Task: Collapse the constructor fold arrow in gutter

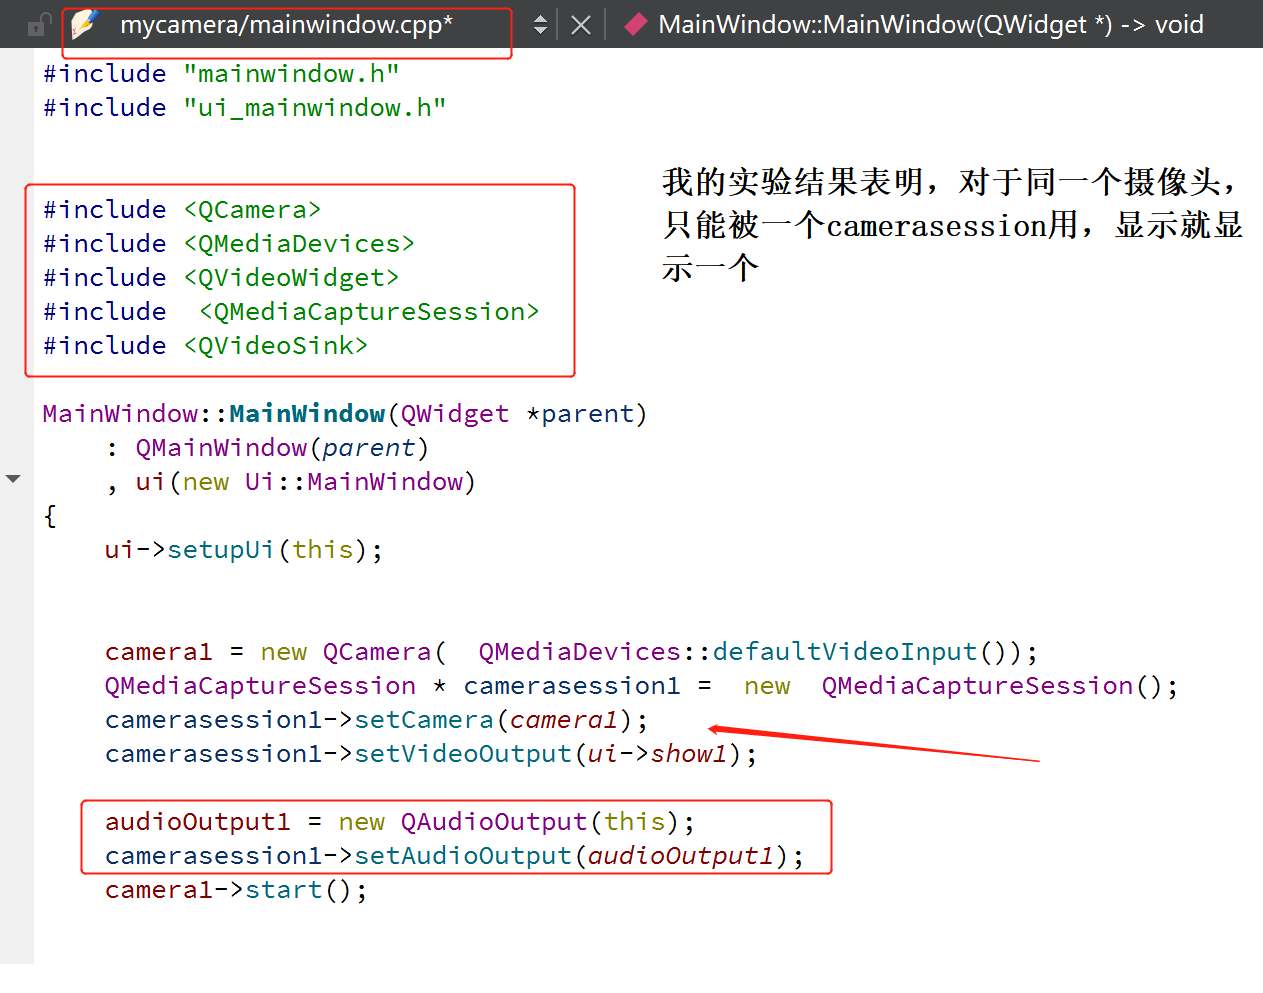Action: coord(13,479)
